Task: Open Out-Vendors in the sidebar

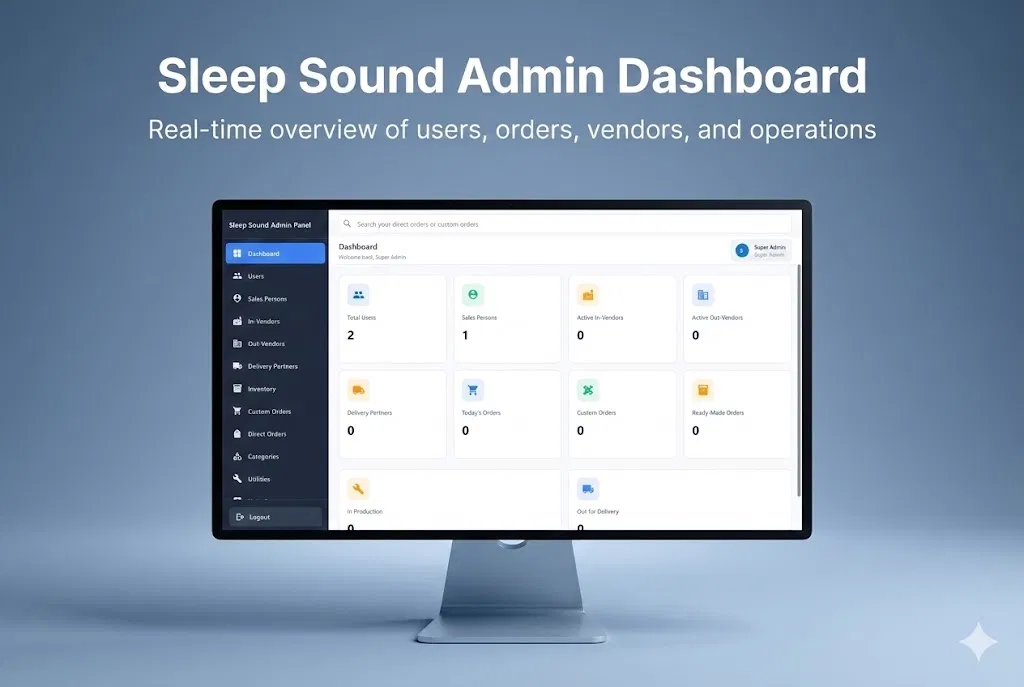Action: 275,344
